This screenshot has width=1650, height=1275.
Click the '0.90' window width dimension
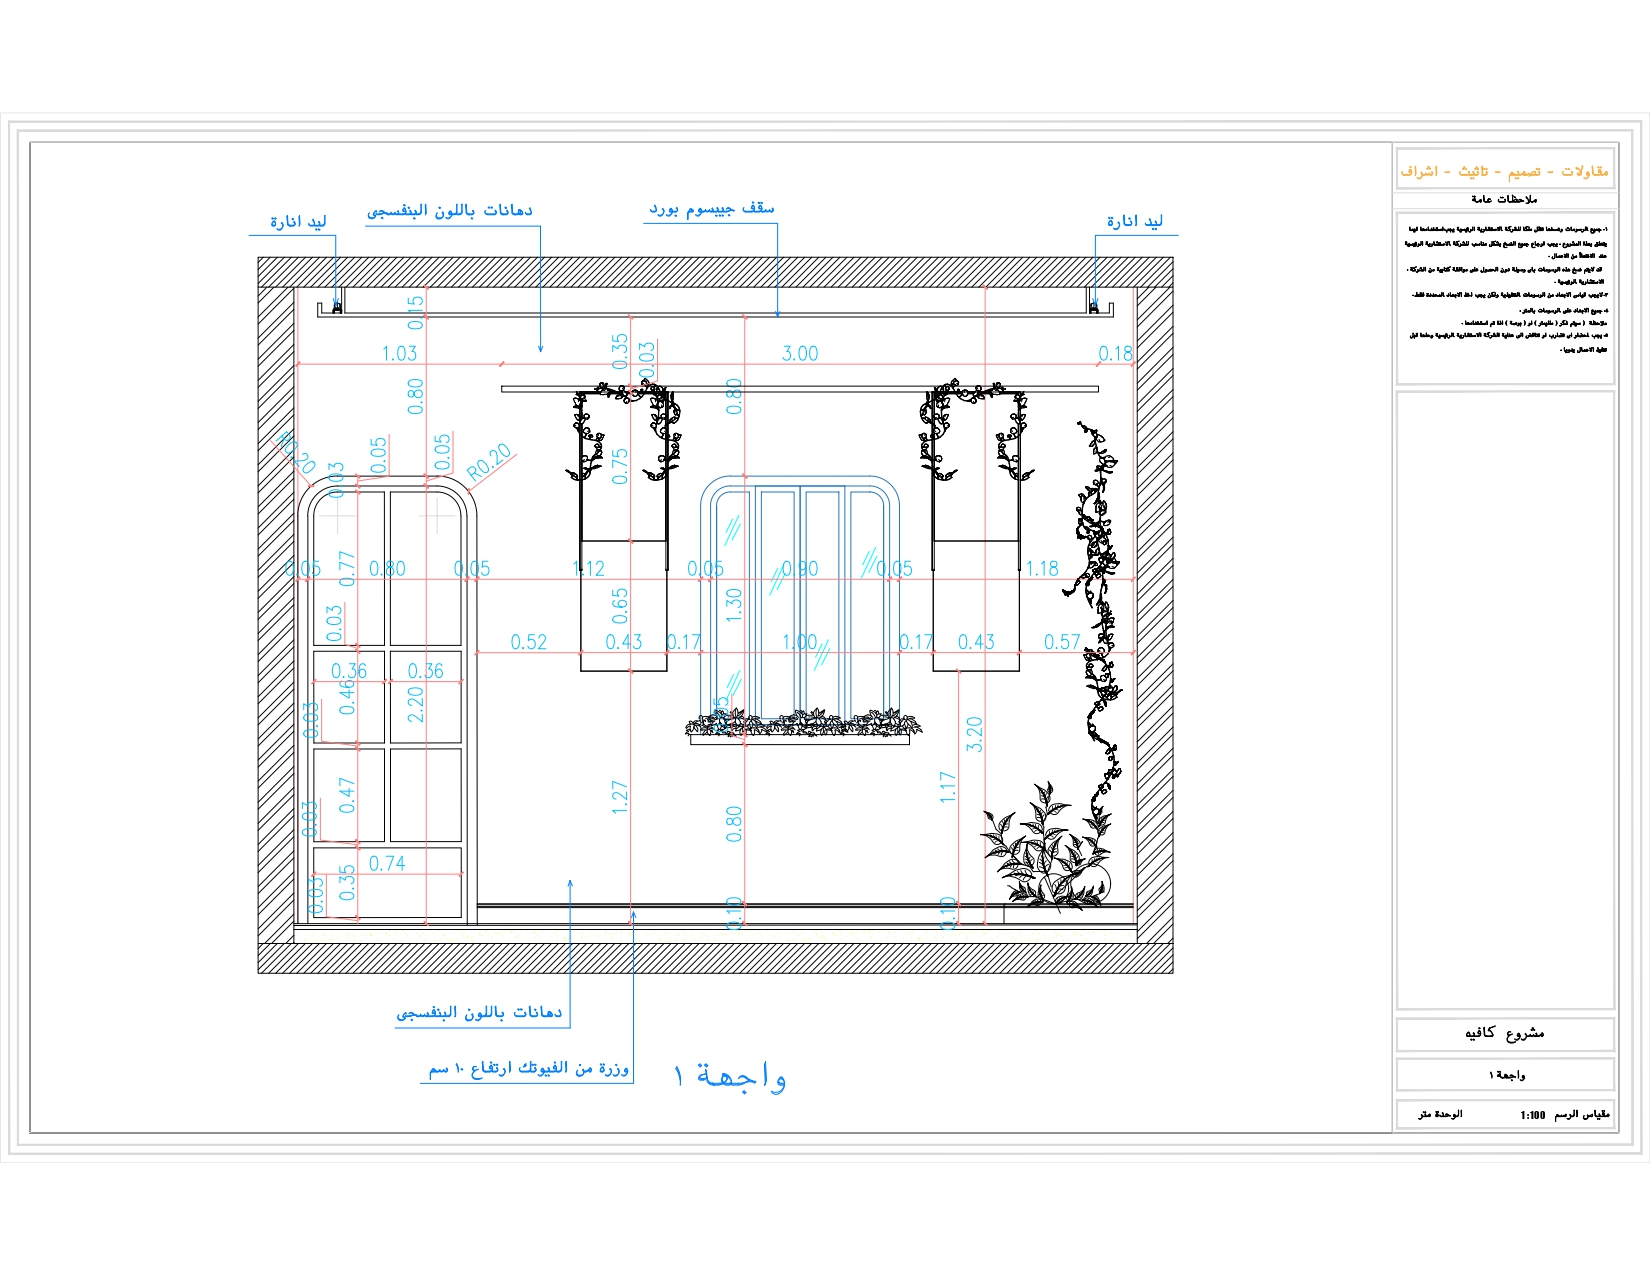pyautogui.click(x=800, y=569)
